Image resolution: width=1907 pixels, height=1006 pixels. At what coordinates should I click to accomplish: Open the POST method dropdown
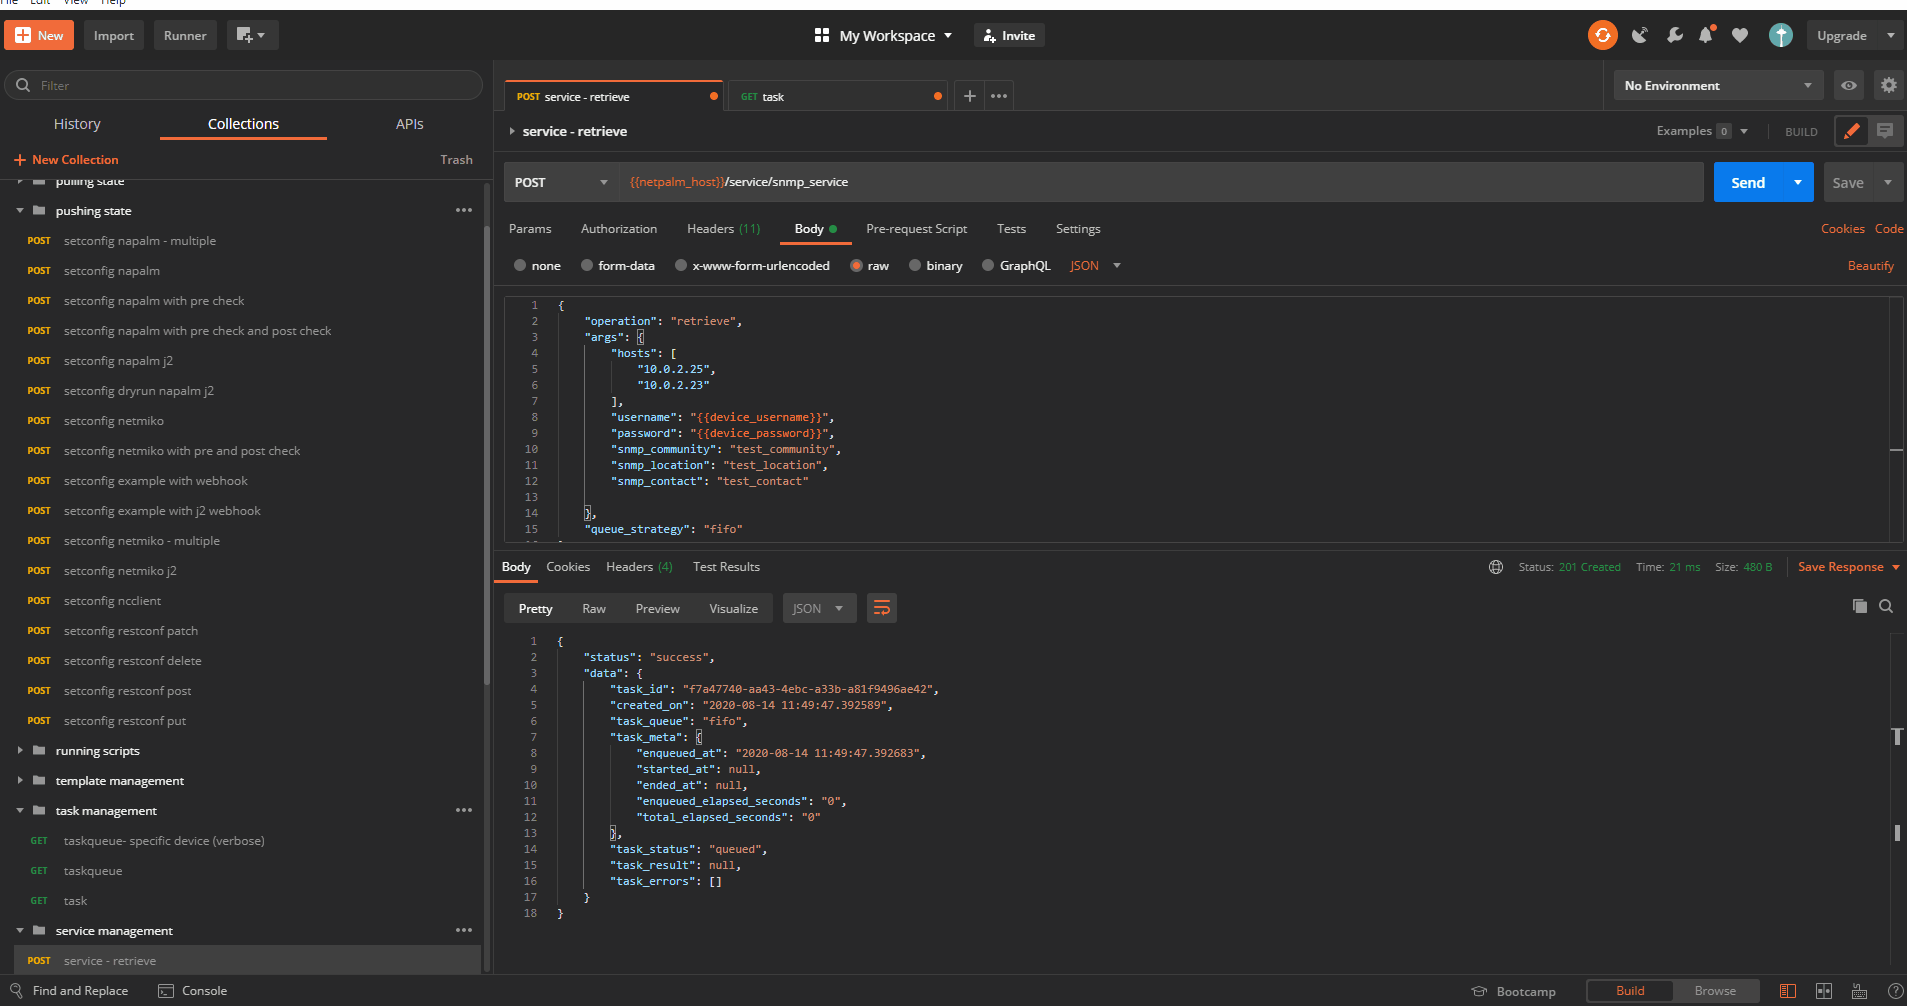tap(560, 182)
